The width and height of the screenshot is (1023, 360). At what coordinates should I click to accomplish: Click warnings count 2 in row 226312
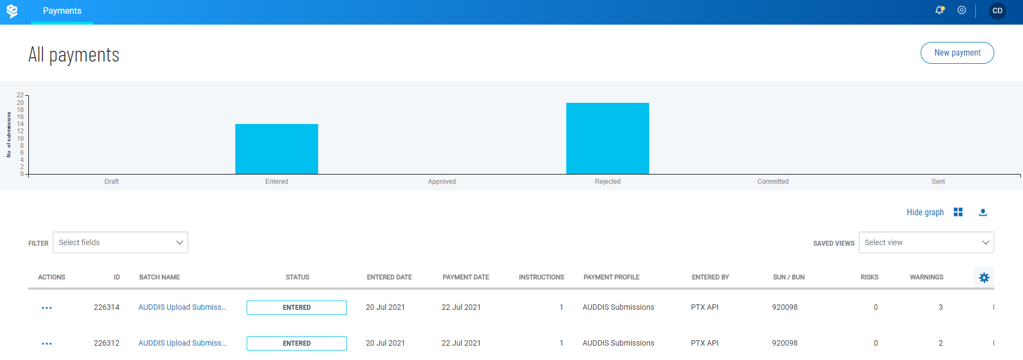coord(941,343)
